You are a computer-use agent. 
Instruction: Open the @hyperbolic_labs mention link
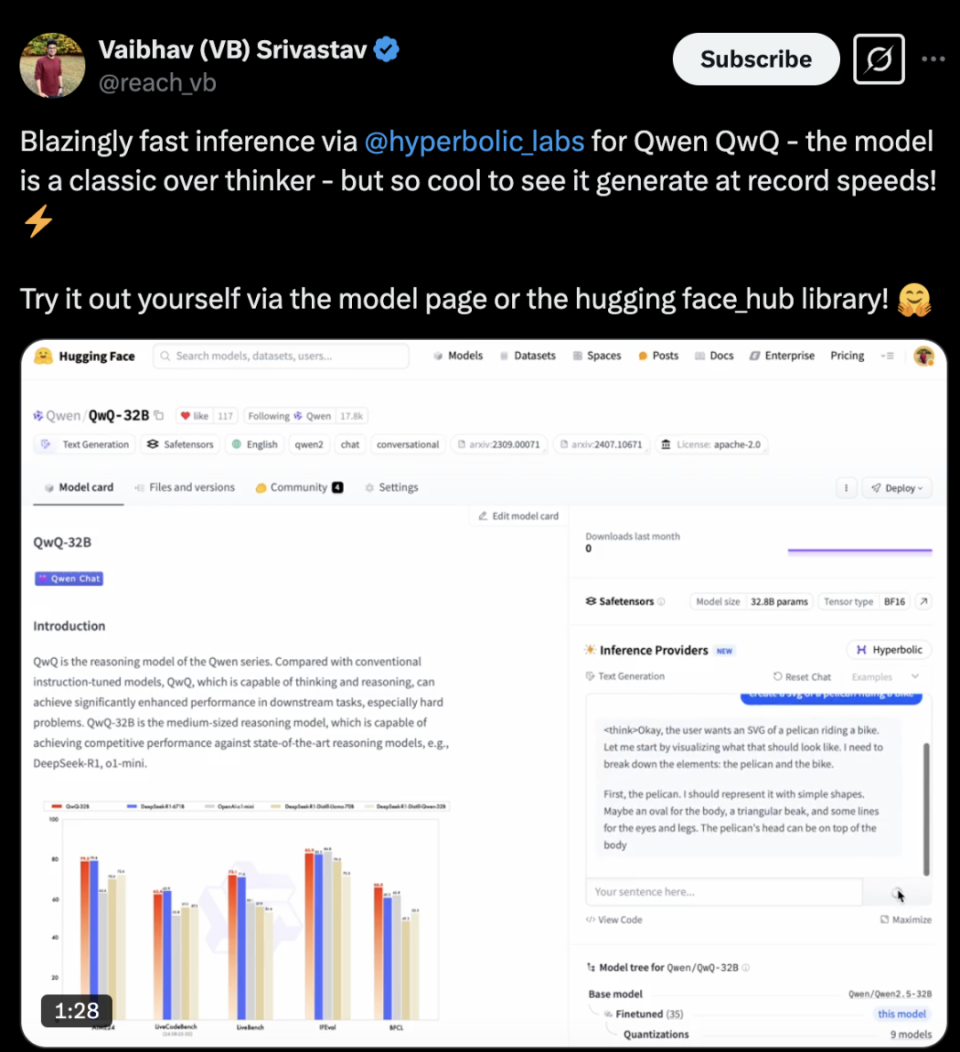(474, 141)
